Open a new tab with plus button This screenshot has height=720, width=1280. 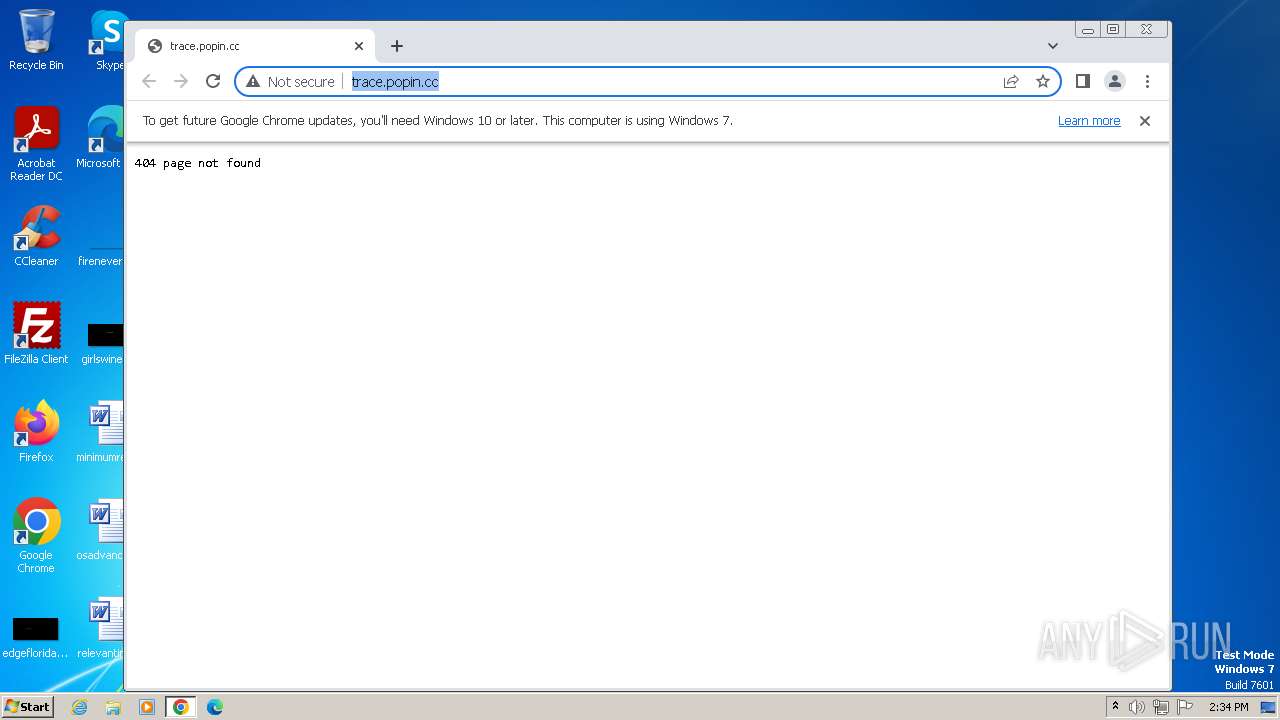[x=397, y=46]
